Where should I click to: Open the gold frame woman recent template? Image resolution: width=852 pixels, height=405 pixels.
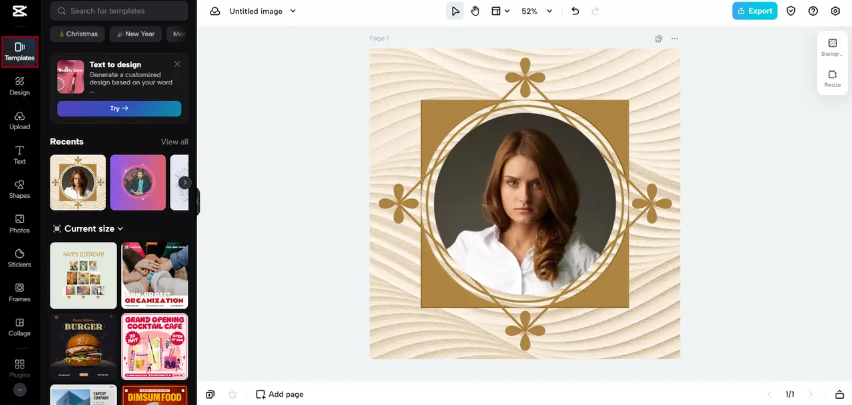pyautogui.click(x=78, y=182)
